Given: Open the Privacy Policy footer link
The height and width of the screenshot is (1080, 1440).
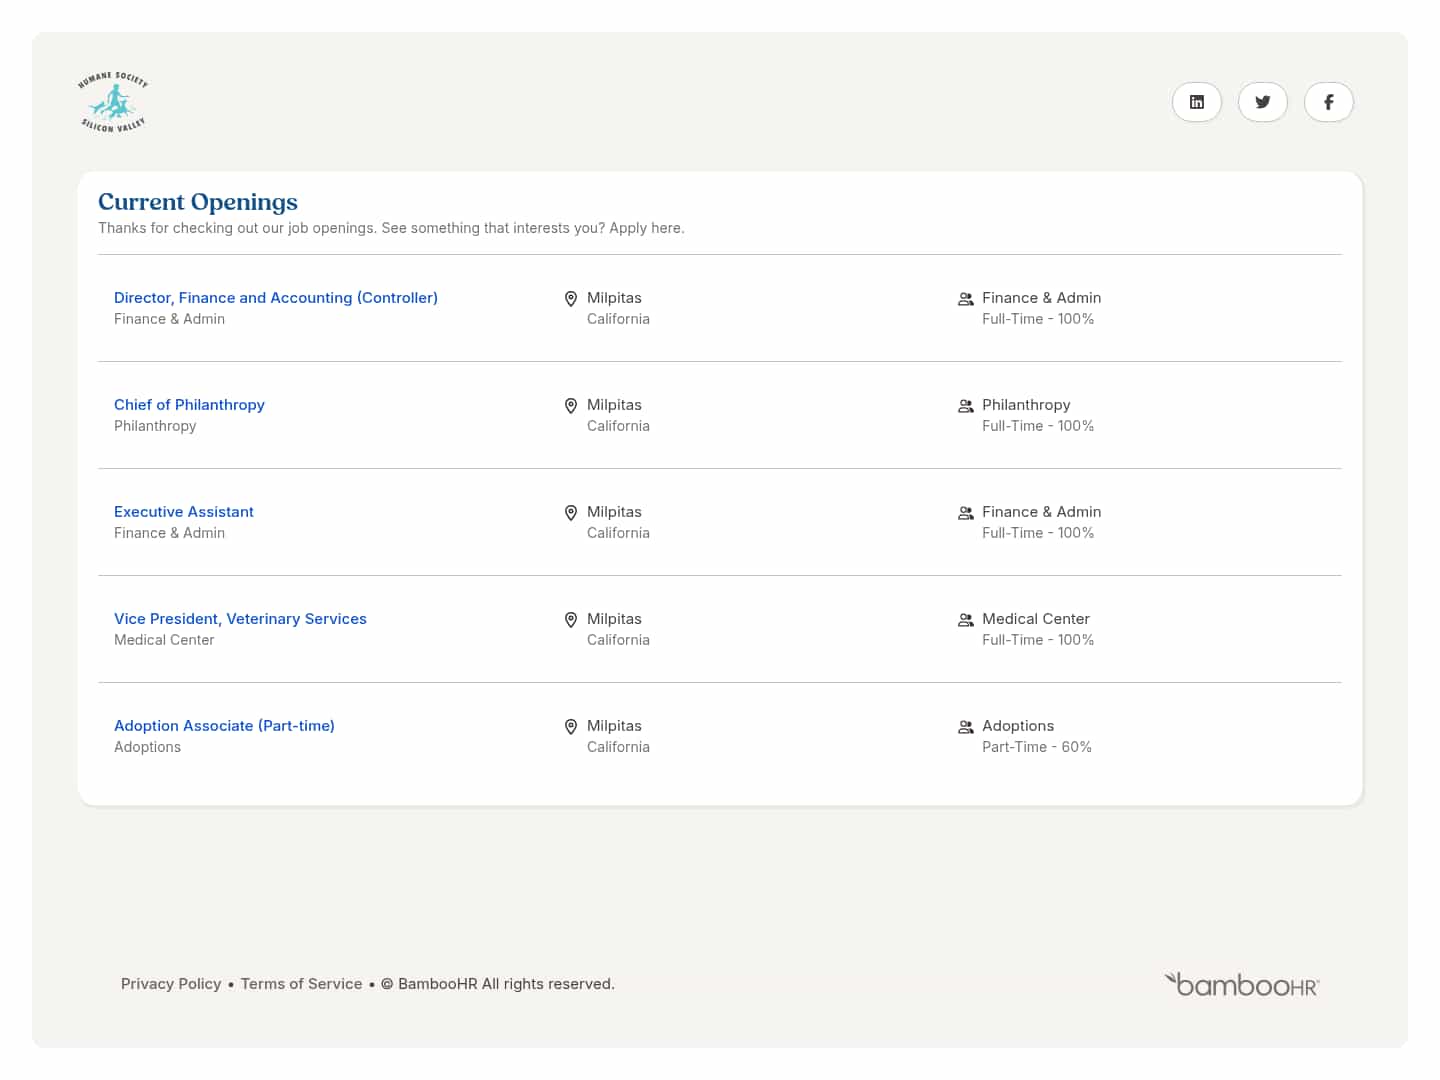Looking at the screenshot, I should [171, 984].
